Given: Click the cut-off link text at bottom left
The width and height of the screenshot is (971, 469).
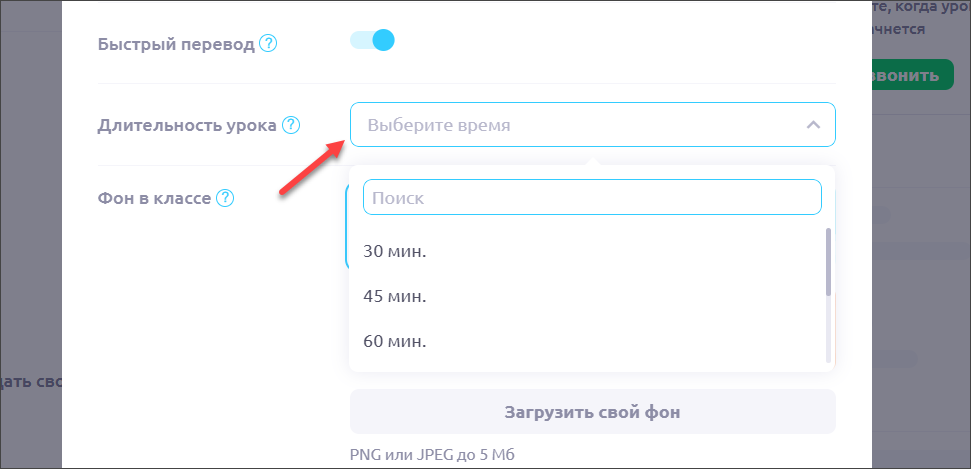Looking at the screenshot, I should pos(30,384).
